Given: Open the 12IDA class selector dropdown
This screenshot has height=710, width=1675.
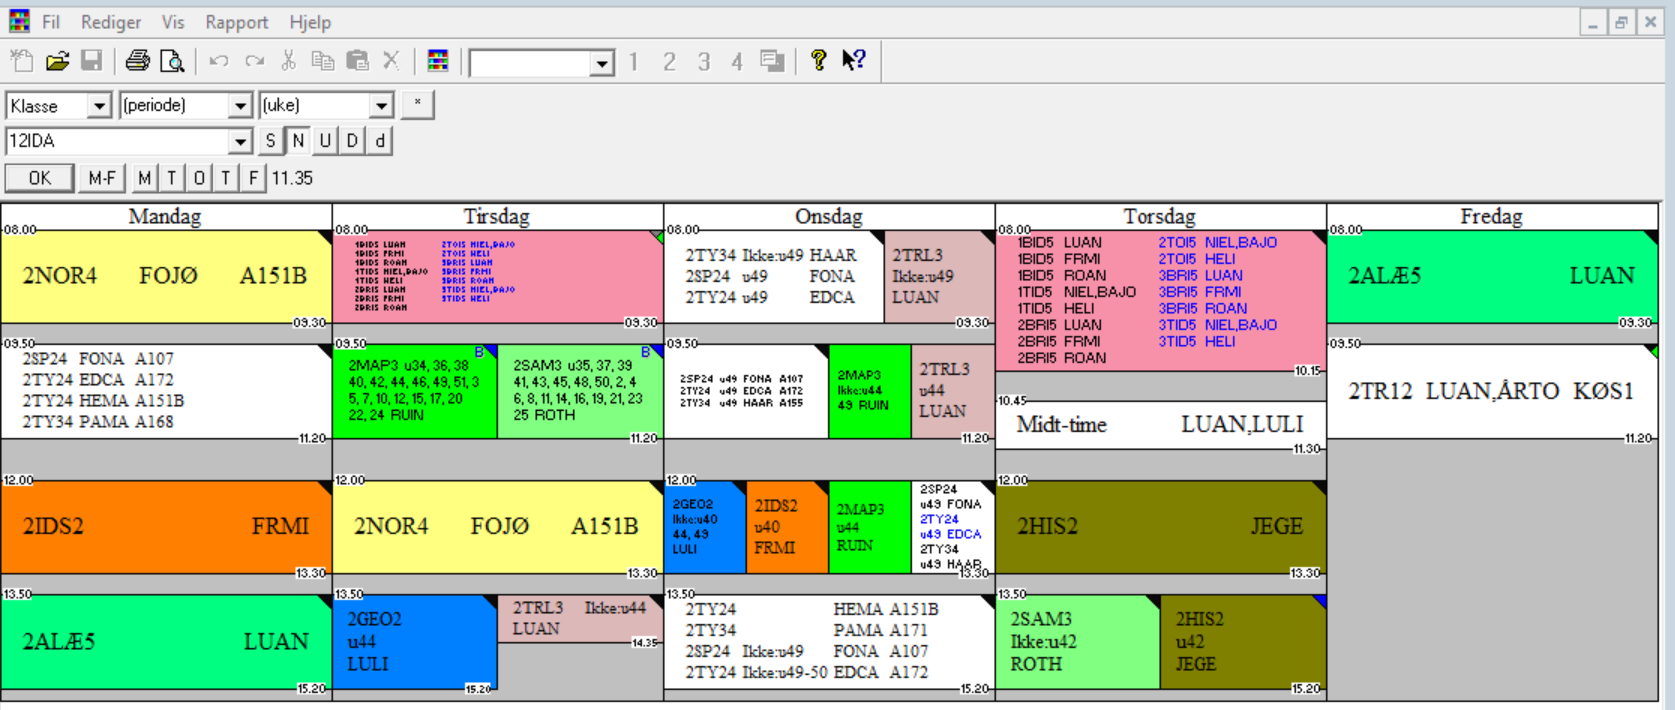Looking at the screenshot, I should tap(239, 142).
